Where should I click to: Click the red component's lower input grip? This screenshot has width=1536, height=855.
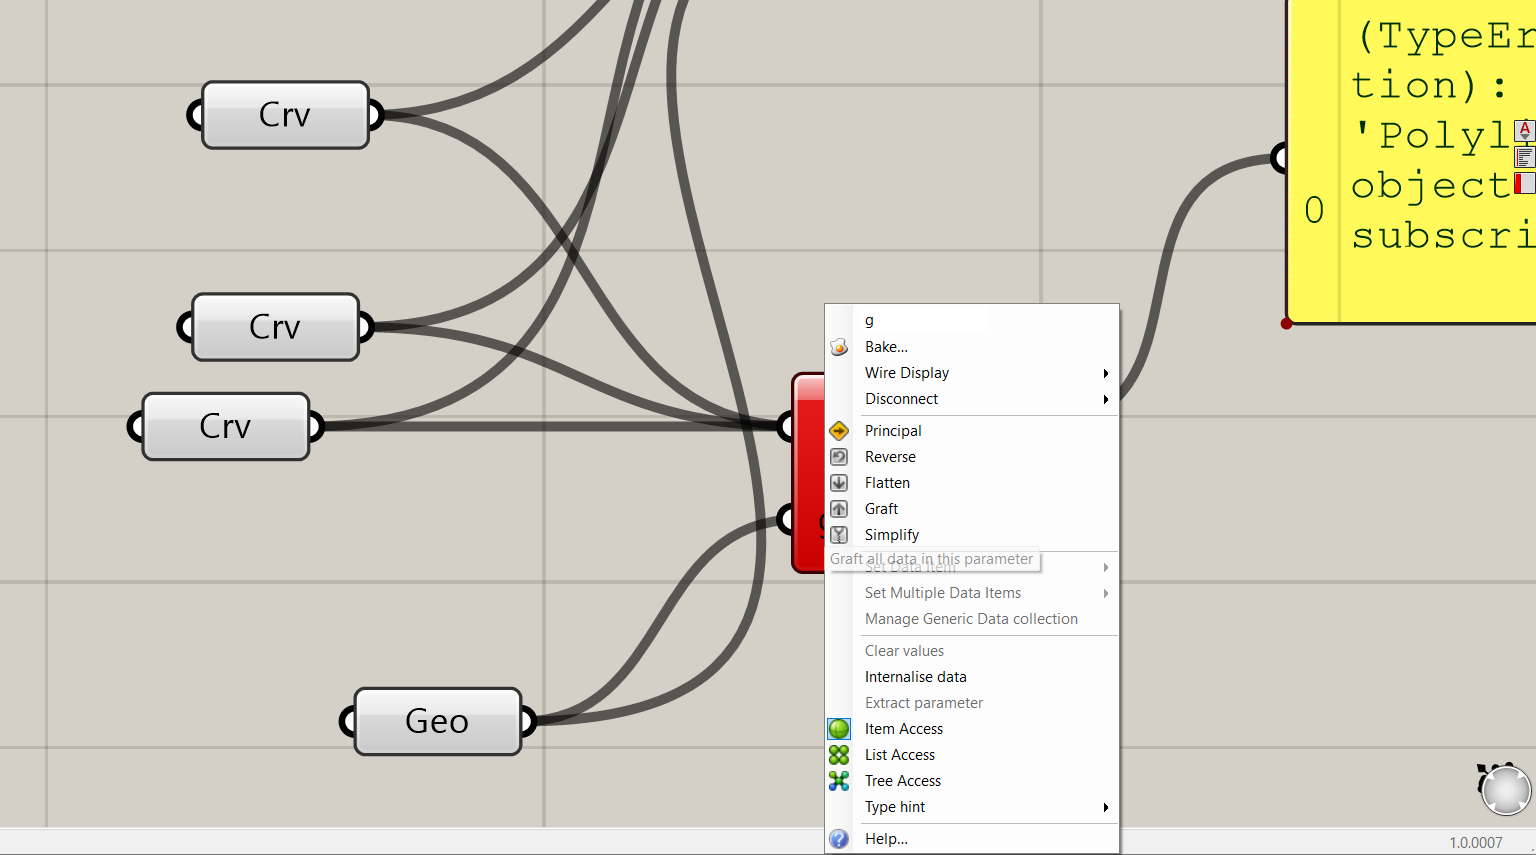786,518
